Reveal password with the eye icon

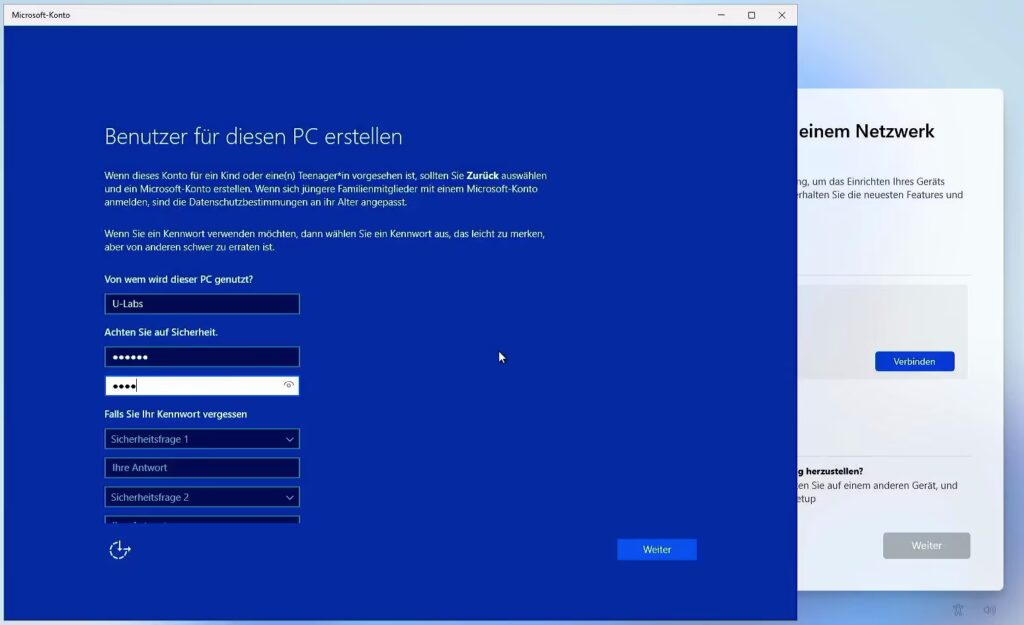pyautogui.click(x=288, y=385)
